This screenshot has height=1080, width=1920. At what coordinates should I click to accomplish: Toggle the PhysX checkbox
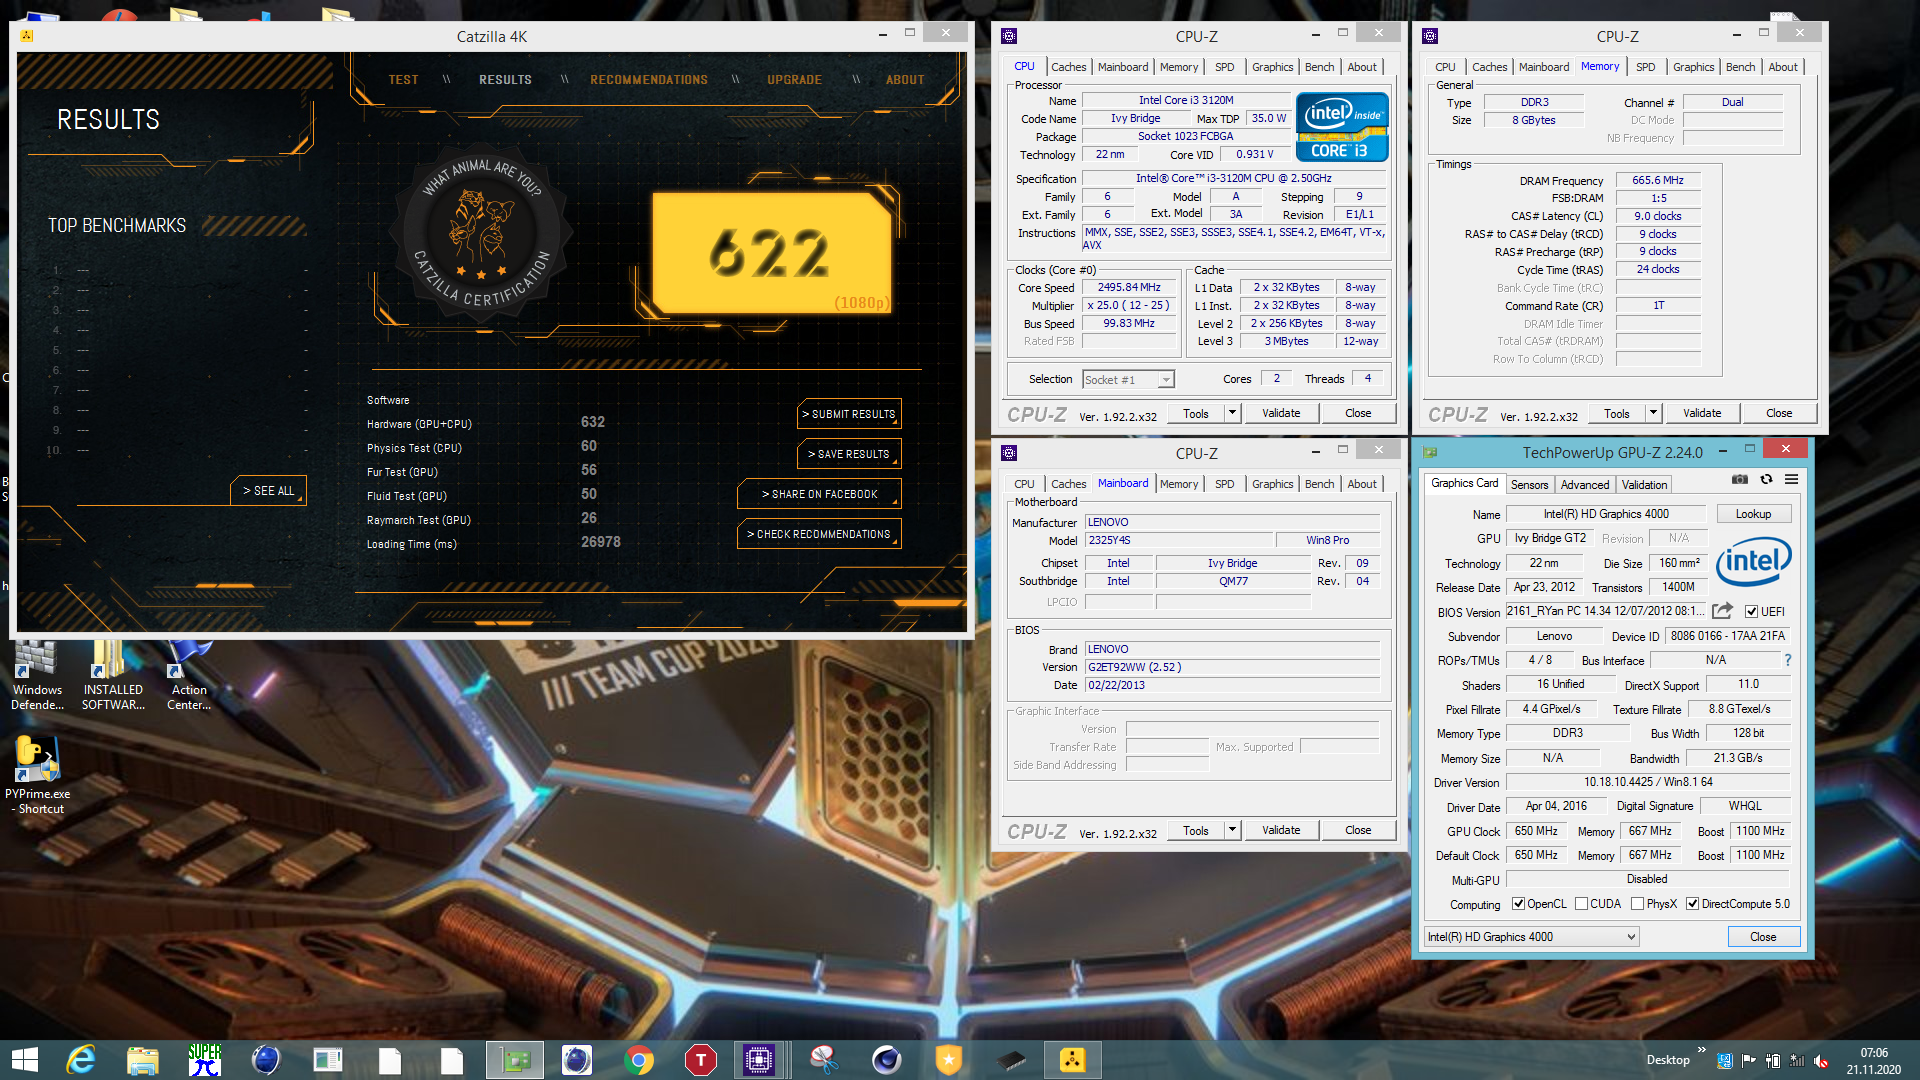1637,904
